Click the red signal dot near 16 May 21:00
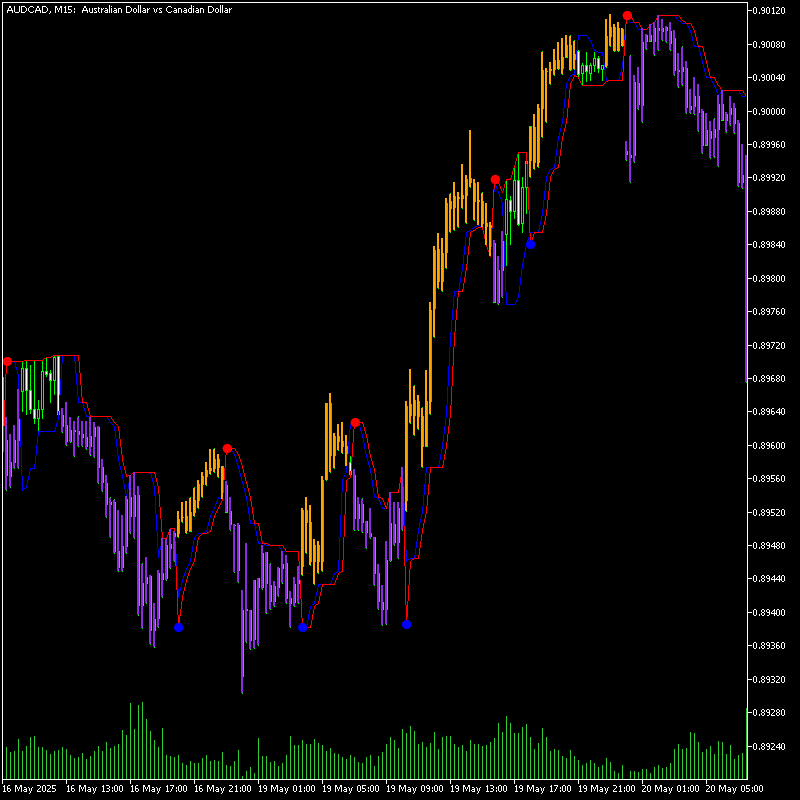 coord(227,448)
